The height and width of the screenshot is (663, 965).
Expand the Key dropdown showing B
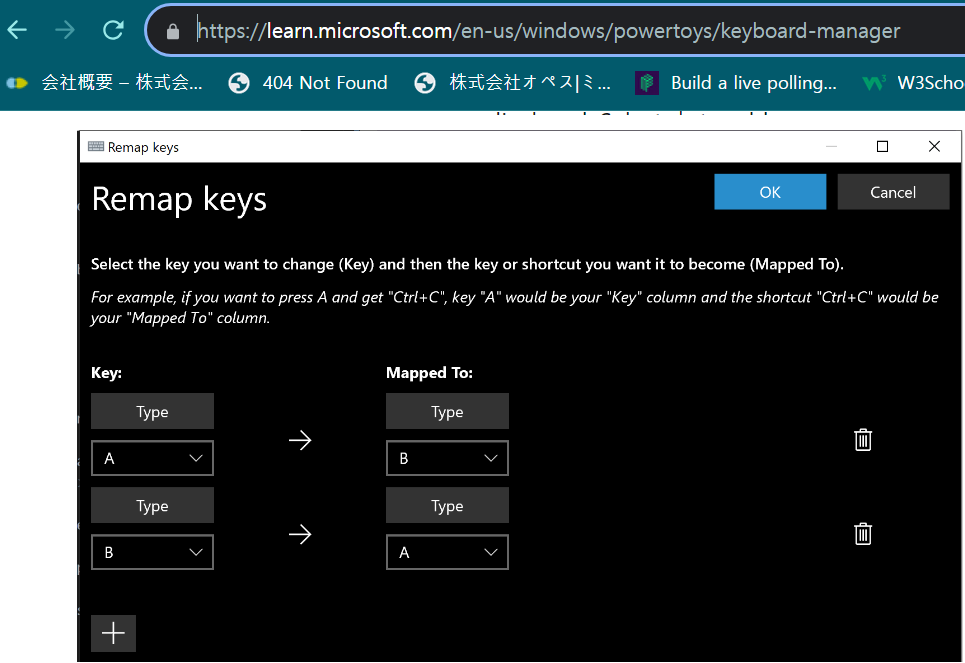(152, 552)
